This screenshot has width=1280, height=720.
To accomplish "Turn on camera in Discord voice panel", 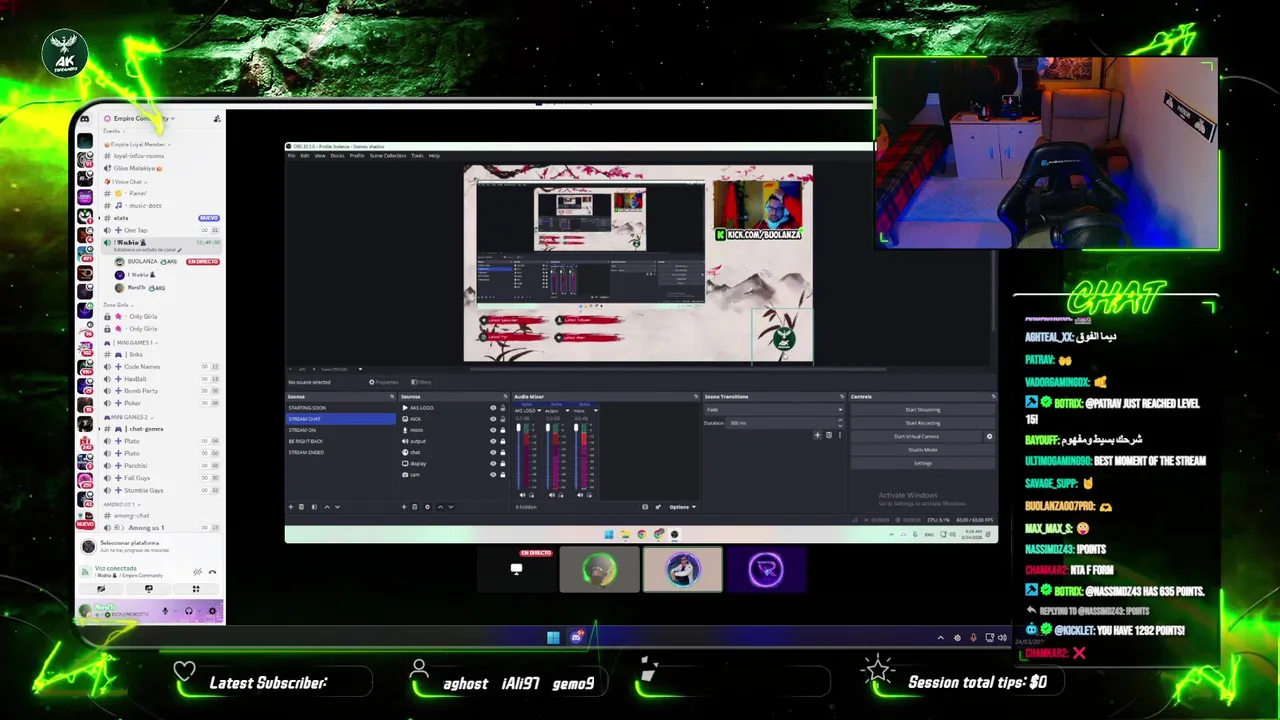I will [x=101, y=589].
